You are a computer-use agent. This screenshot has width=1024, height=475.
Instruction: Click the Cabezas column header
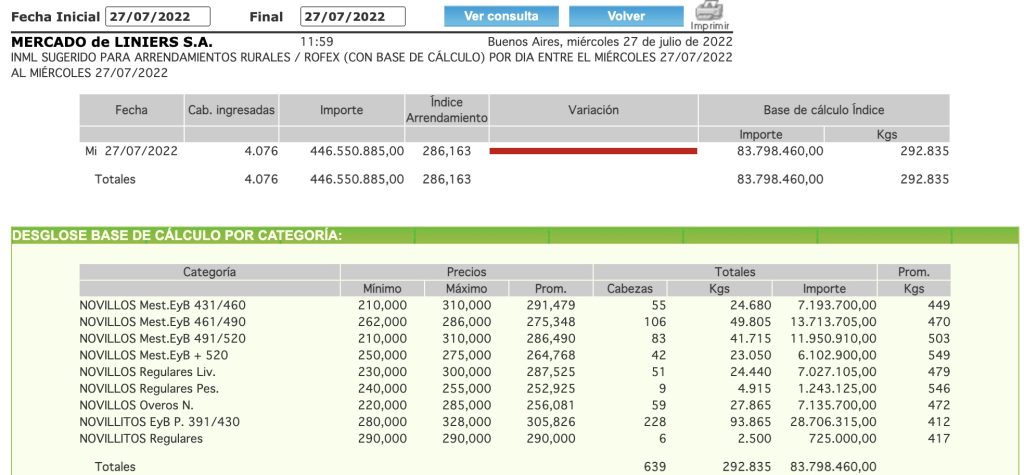click(x=629, y=289)
